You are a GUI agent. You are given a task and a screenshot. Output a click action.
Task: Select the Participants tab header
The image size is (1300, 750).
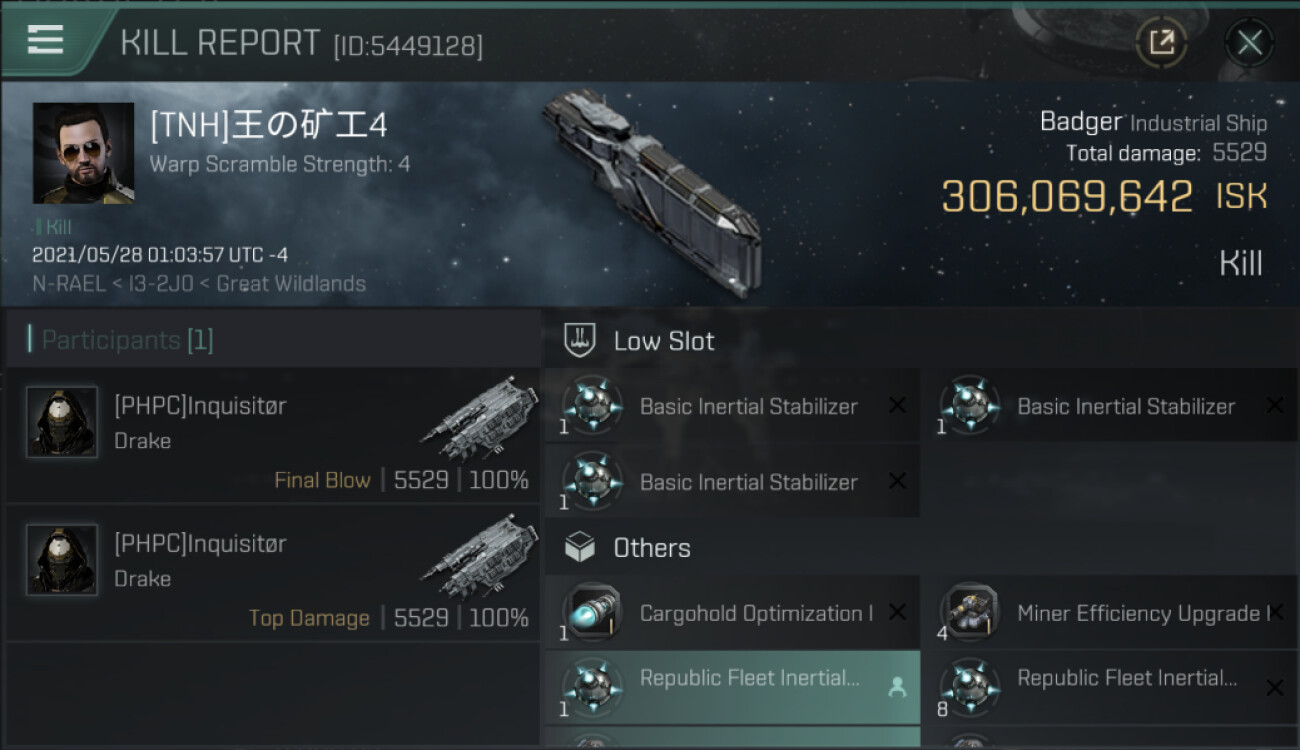point(127,340)
